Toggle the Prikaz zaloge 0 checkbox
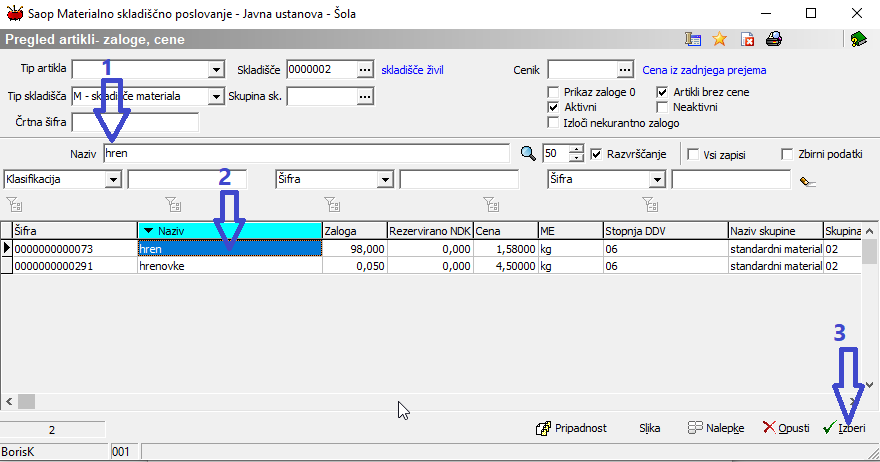Screen dimensions: 880x462 [x=553, y=92]
